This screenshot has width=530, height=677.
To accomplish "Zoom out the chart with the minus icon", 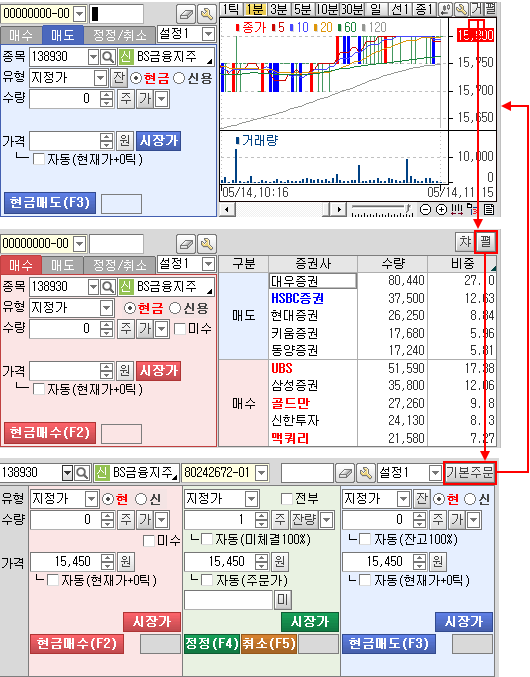I will [426, 210].
